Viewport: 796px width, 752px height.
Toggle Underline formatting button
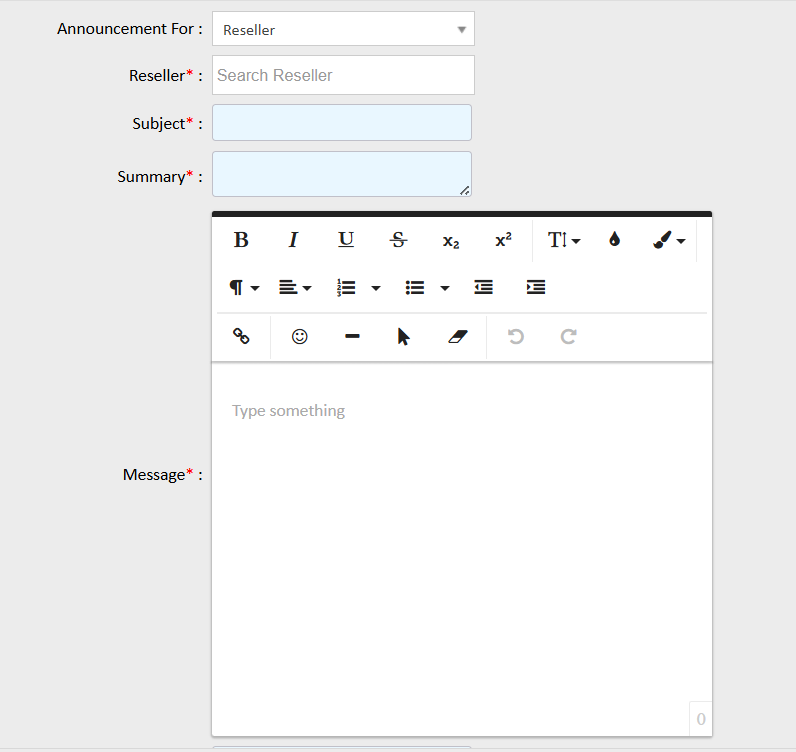346,240
